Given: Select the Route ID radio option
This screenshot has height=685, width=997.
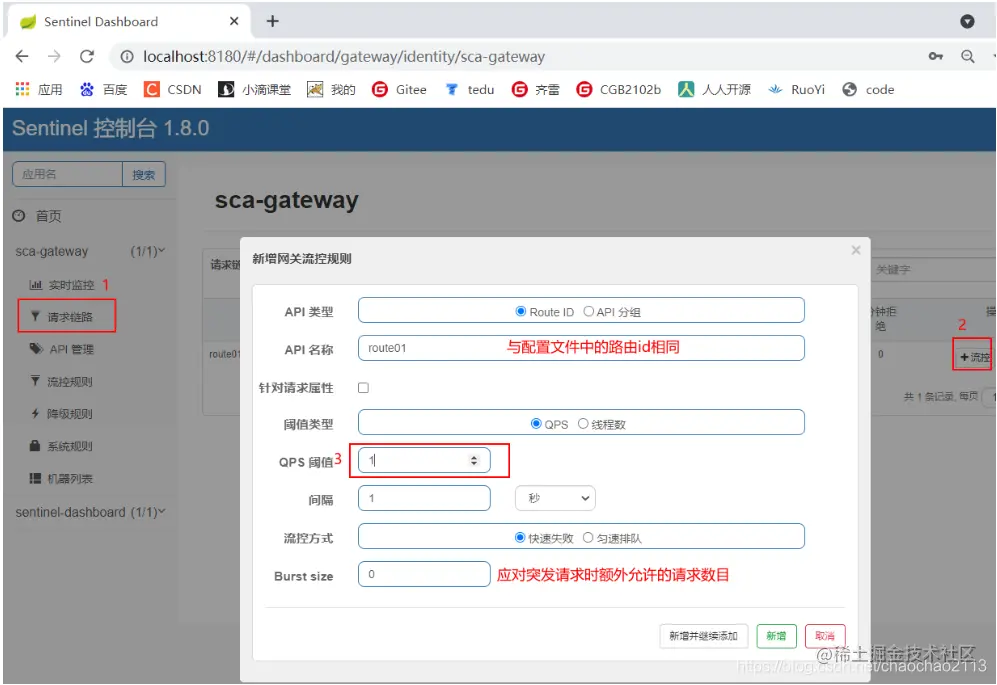Looking at the screenshot, I should click(x=521, y=312).
